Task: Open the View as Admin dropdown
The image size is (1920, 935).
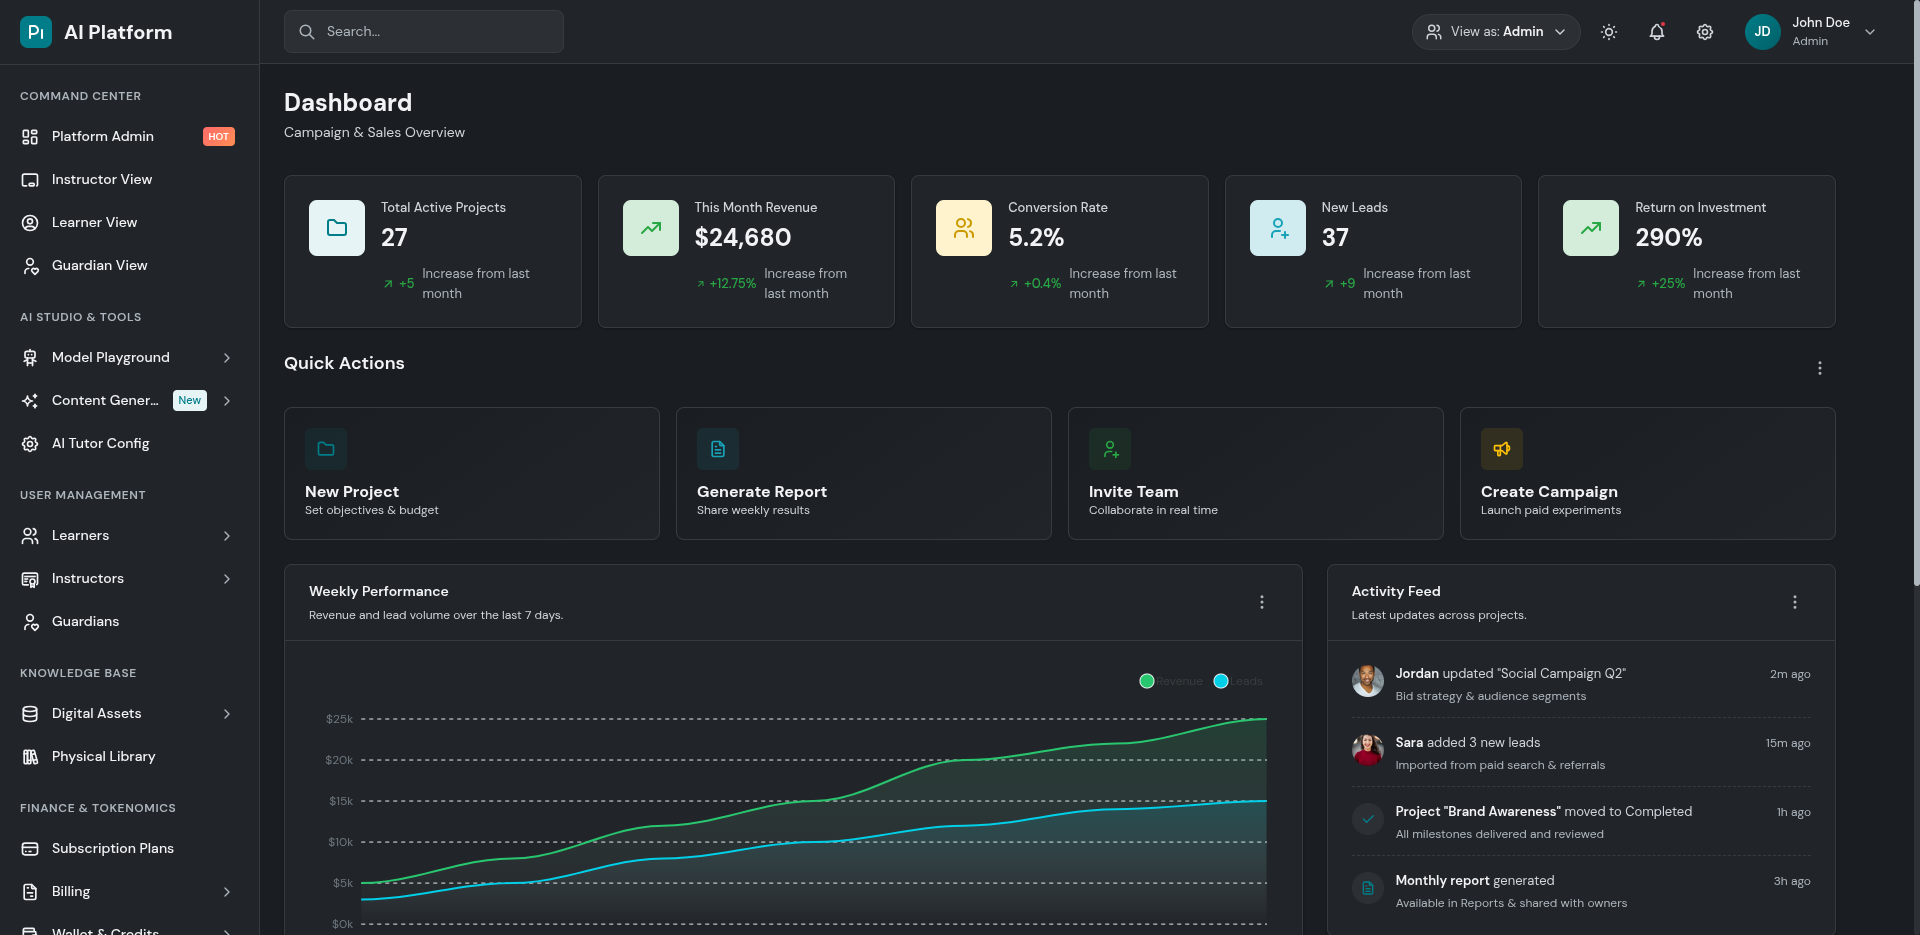Action: [x=1496, y=31]
